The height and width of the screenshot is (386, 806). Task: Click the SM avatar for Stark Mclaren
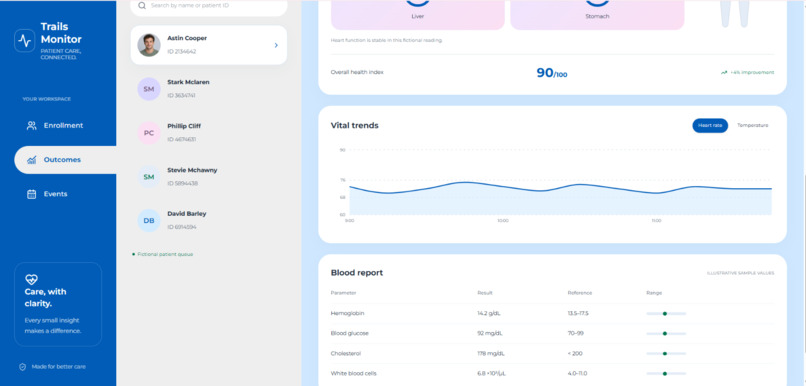coord(149,89)
